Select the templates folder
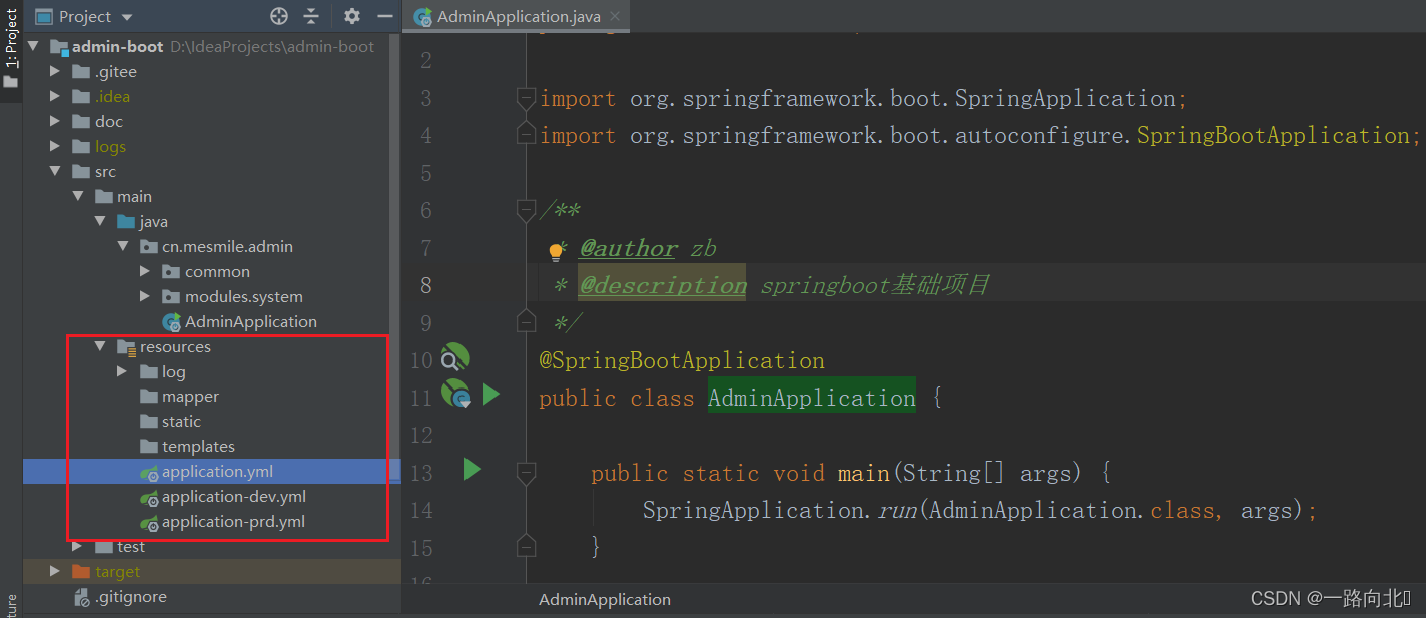 198,447
